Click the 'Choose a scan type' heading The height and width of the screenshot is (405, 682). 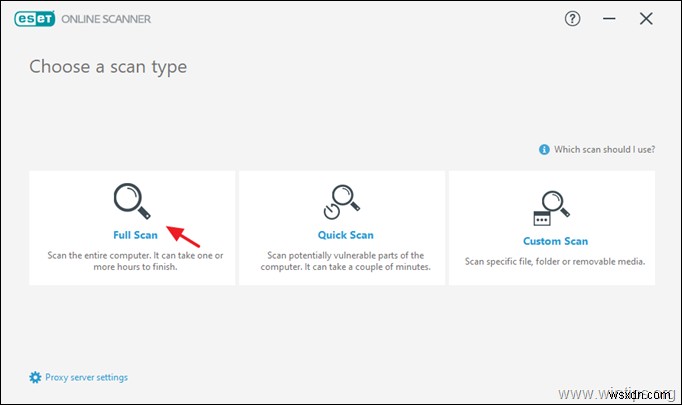click(108, 67)
